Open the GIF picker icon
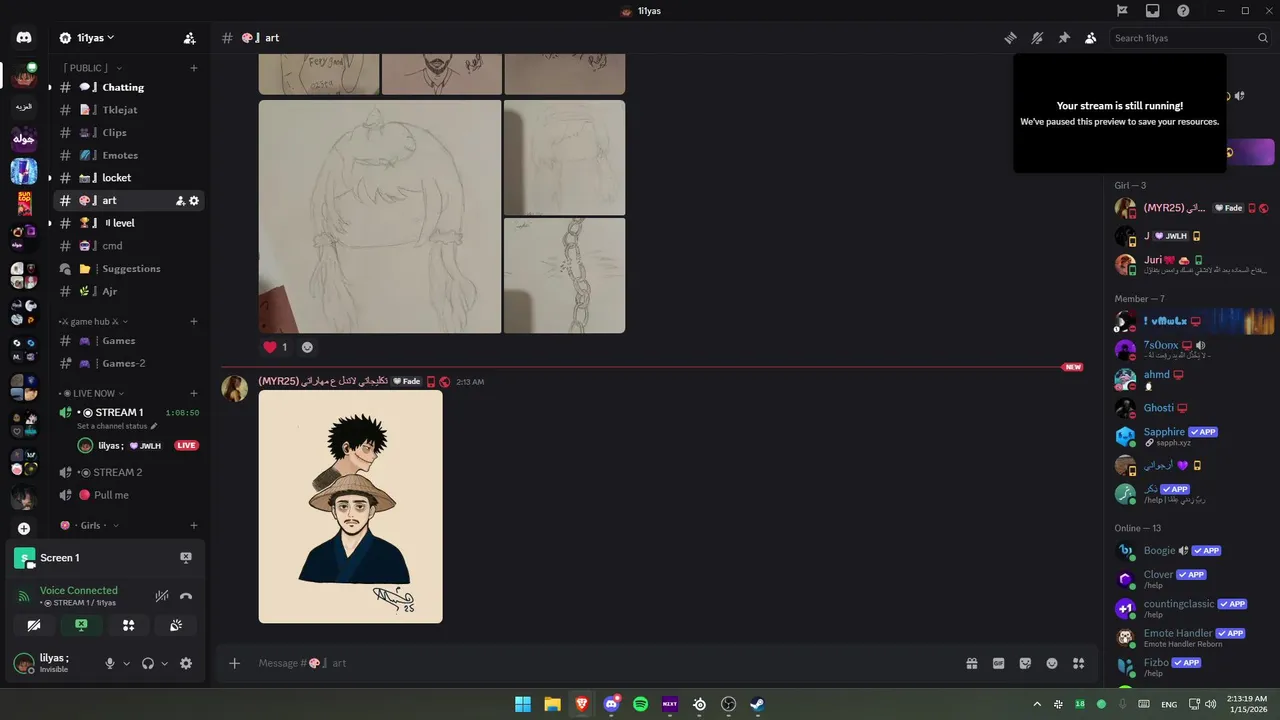 click(998, 663)
